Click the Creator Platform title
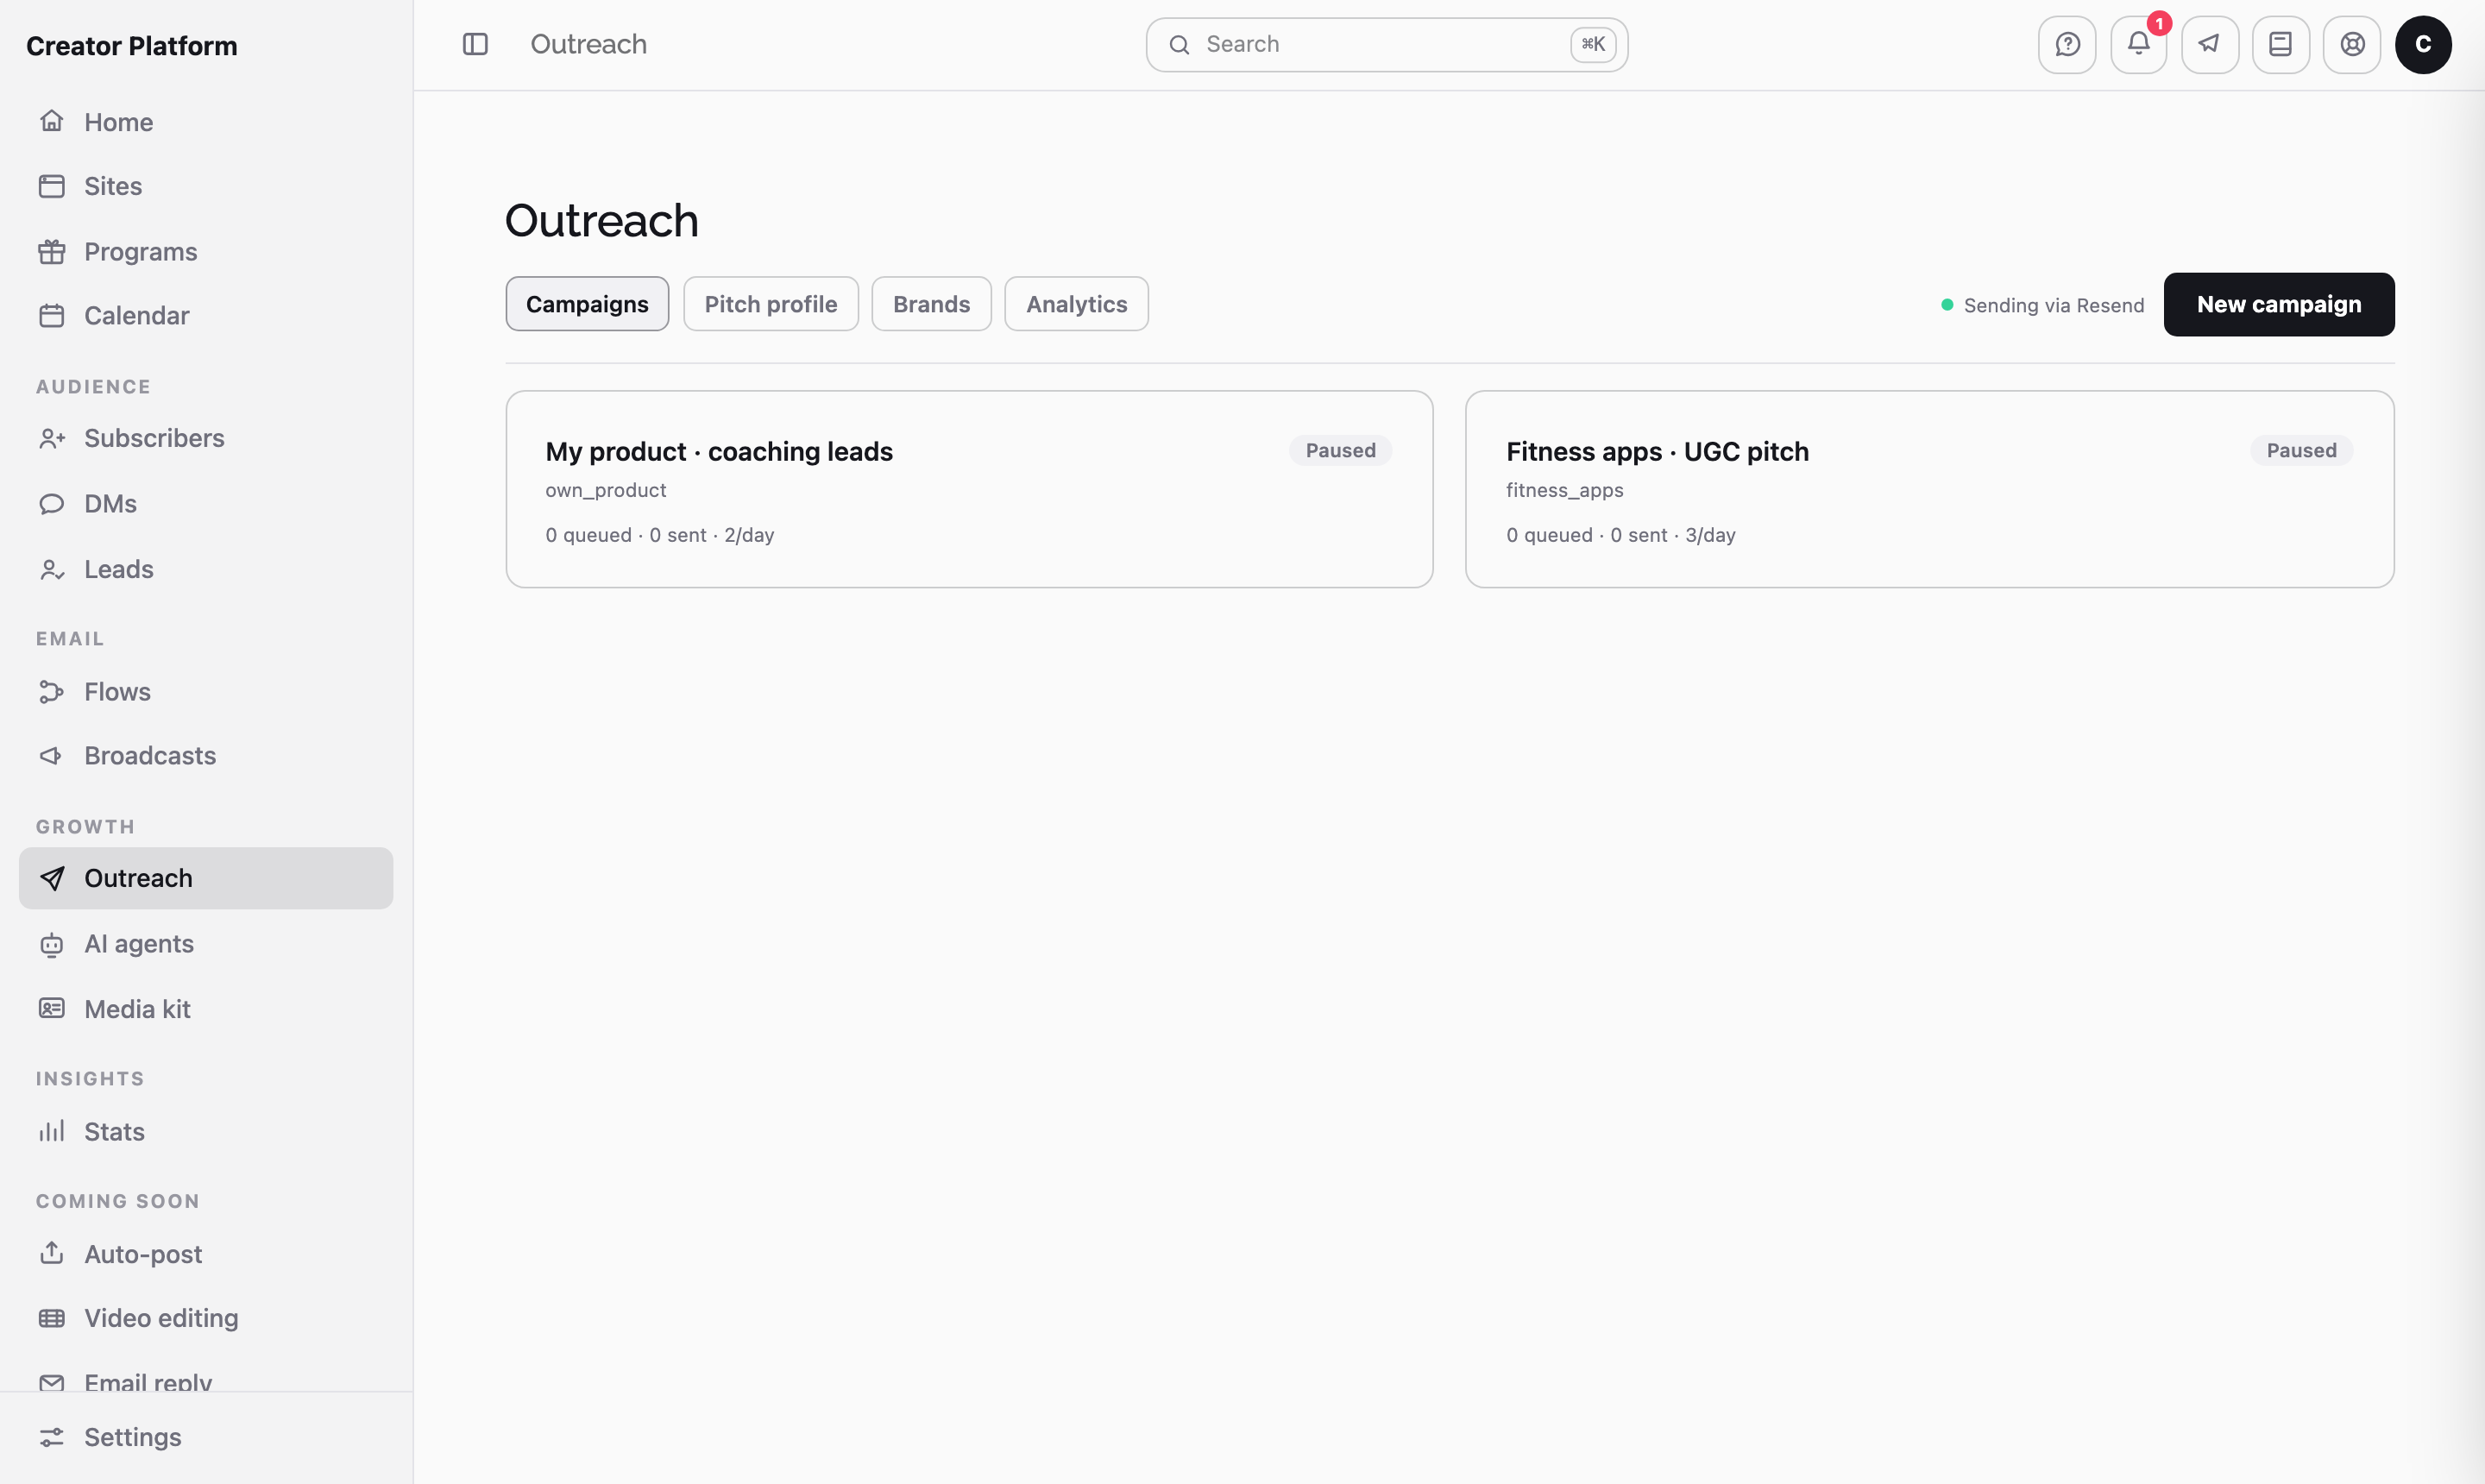 [132, 46]
